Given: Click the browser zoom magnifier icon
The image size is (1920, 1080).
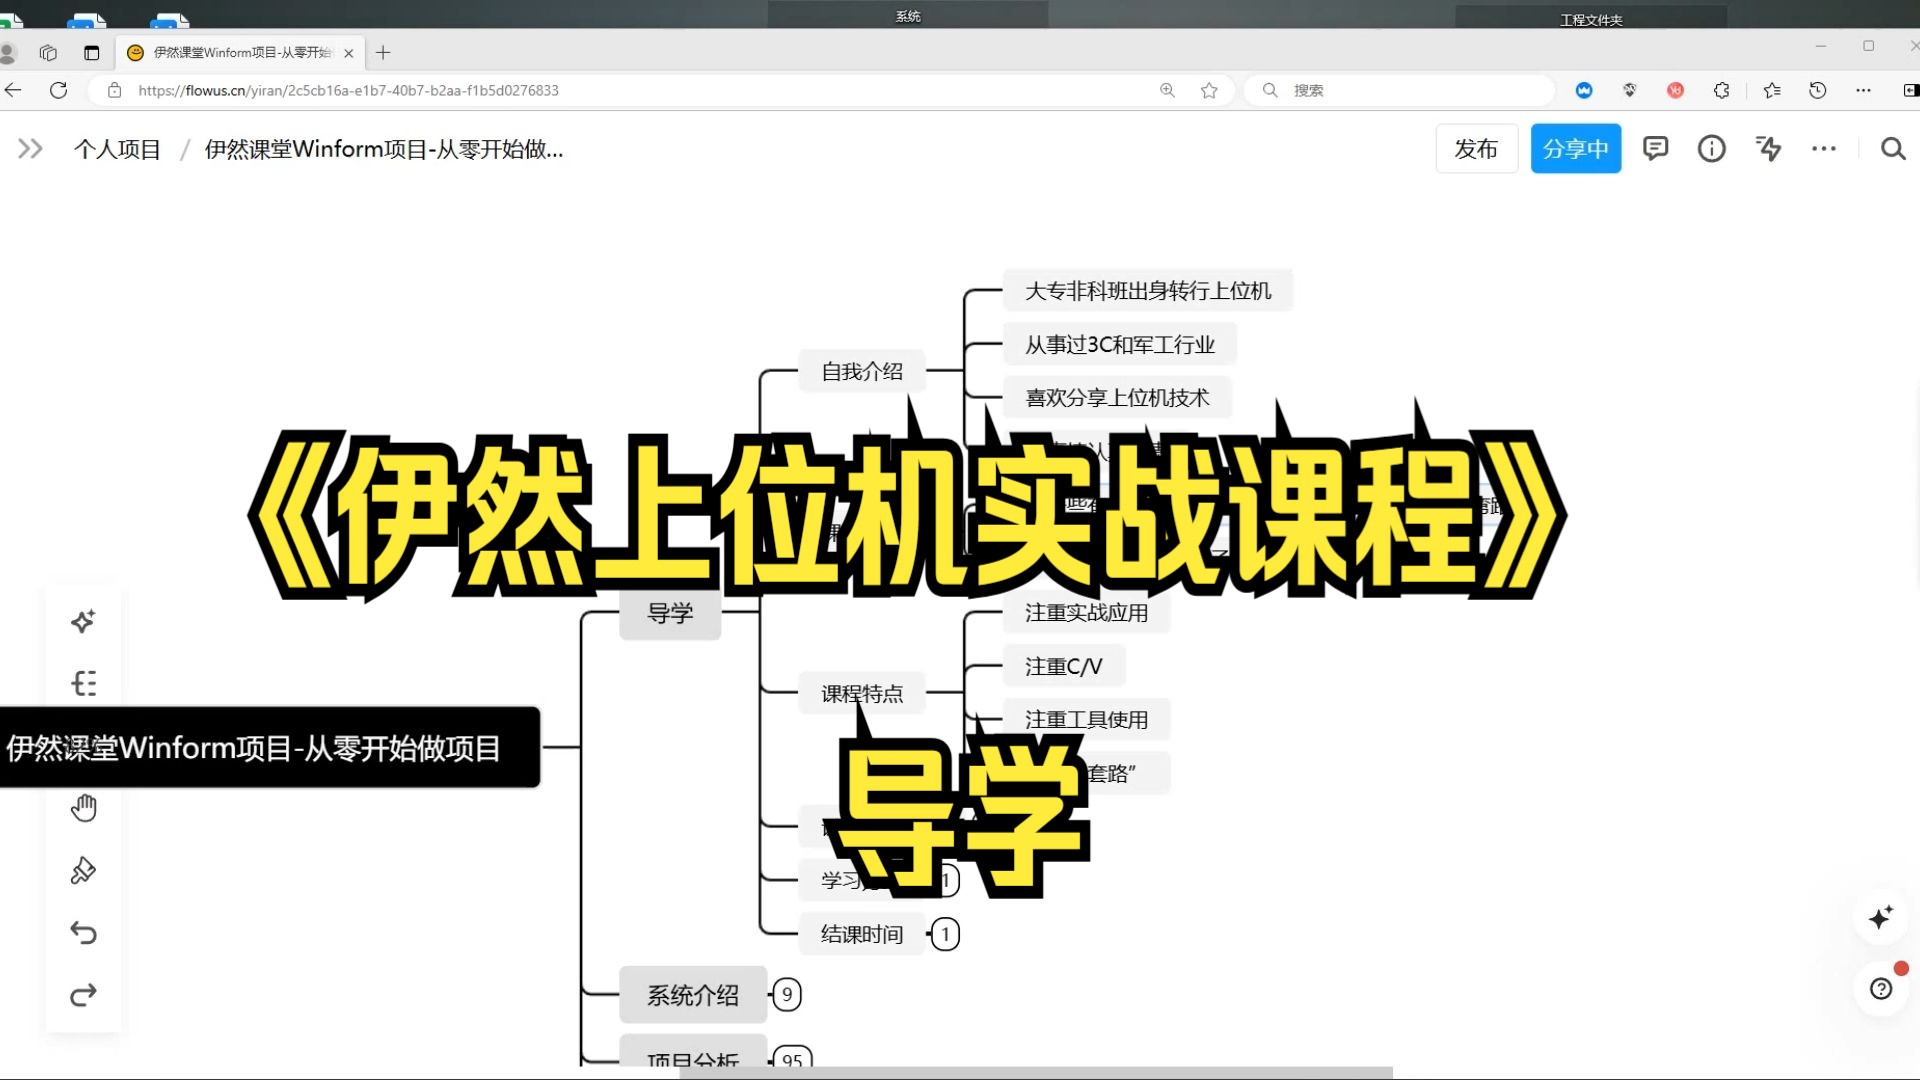Looking at the screenshot, I should 1167,90.
